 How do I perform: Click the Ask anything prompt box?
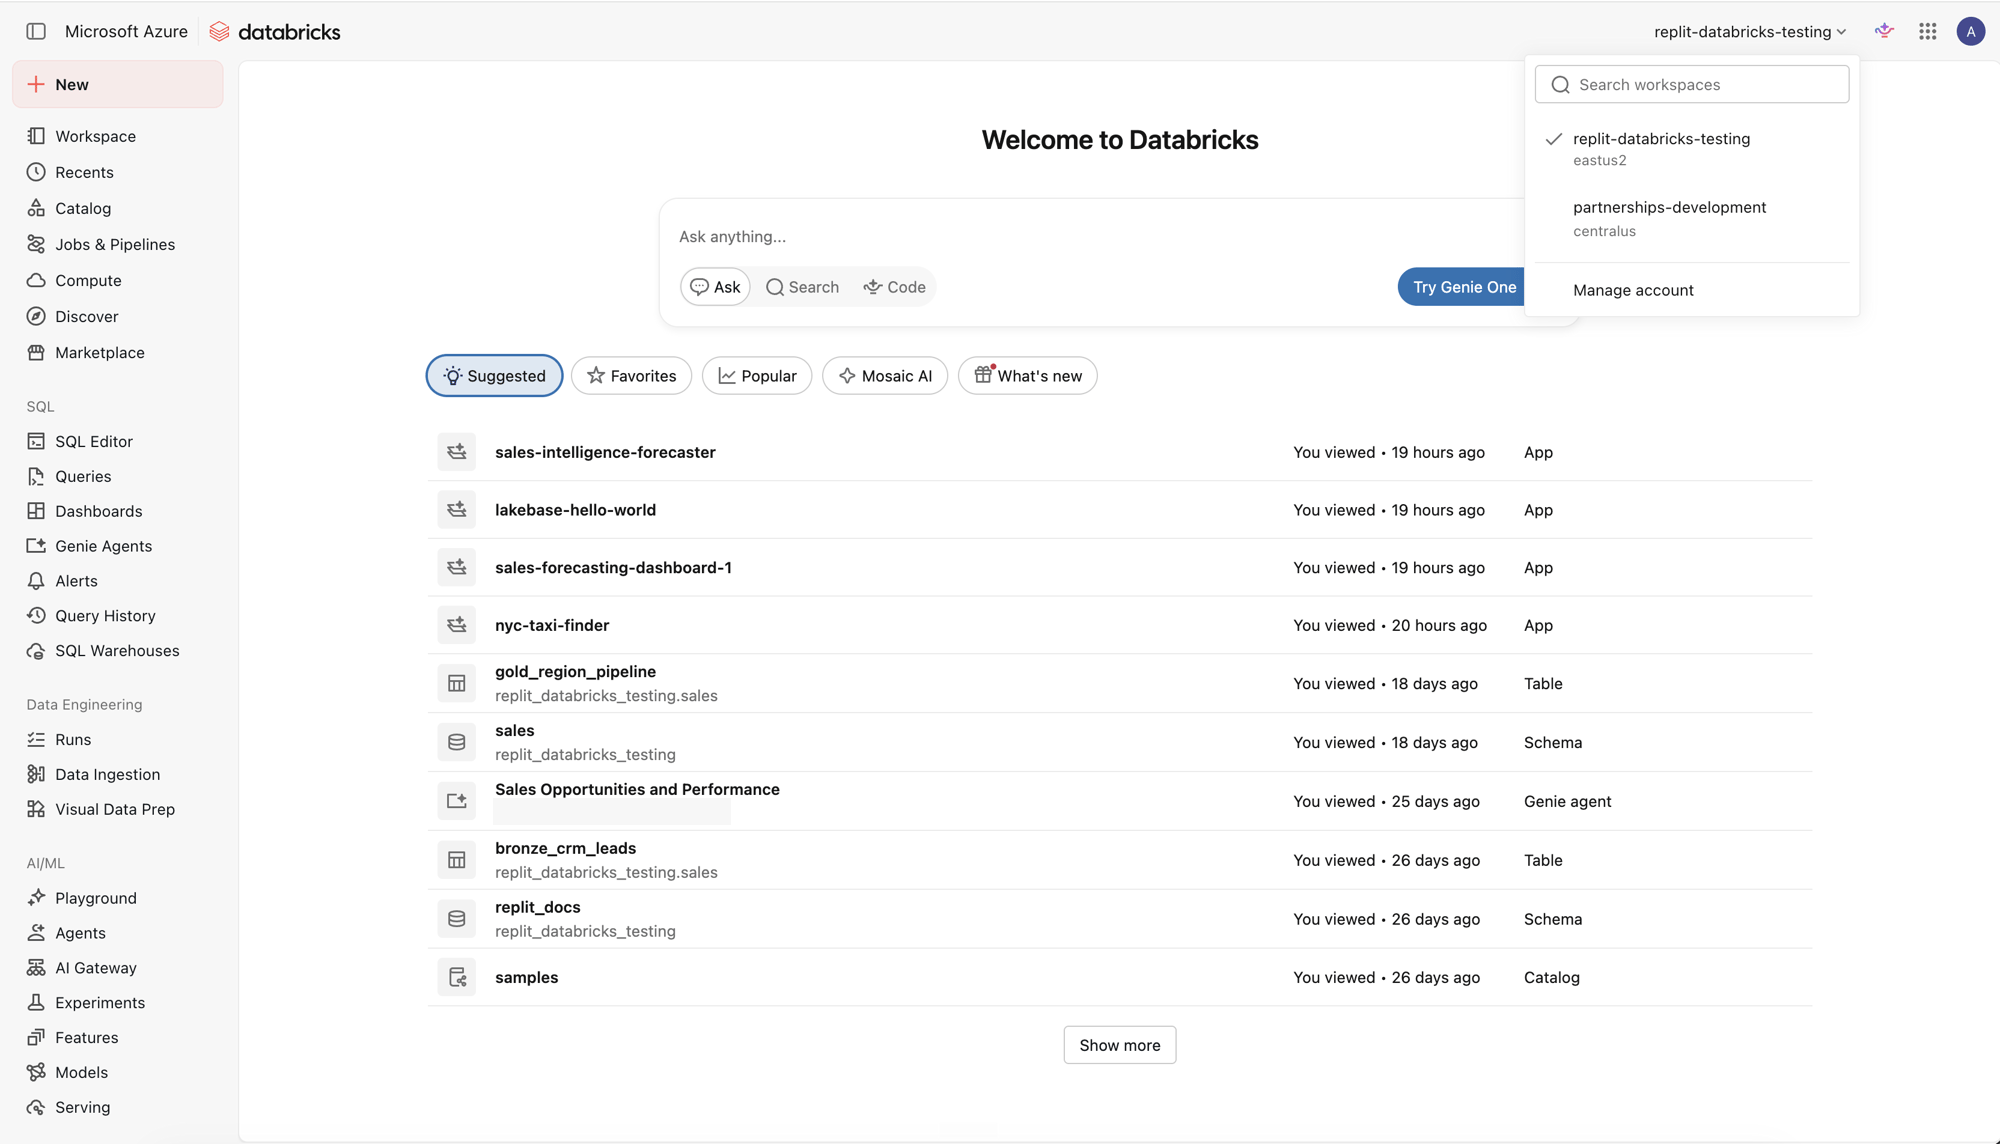pos(1090,236)
